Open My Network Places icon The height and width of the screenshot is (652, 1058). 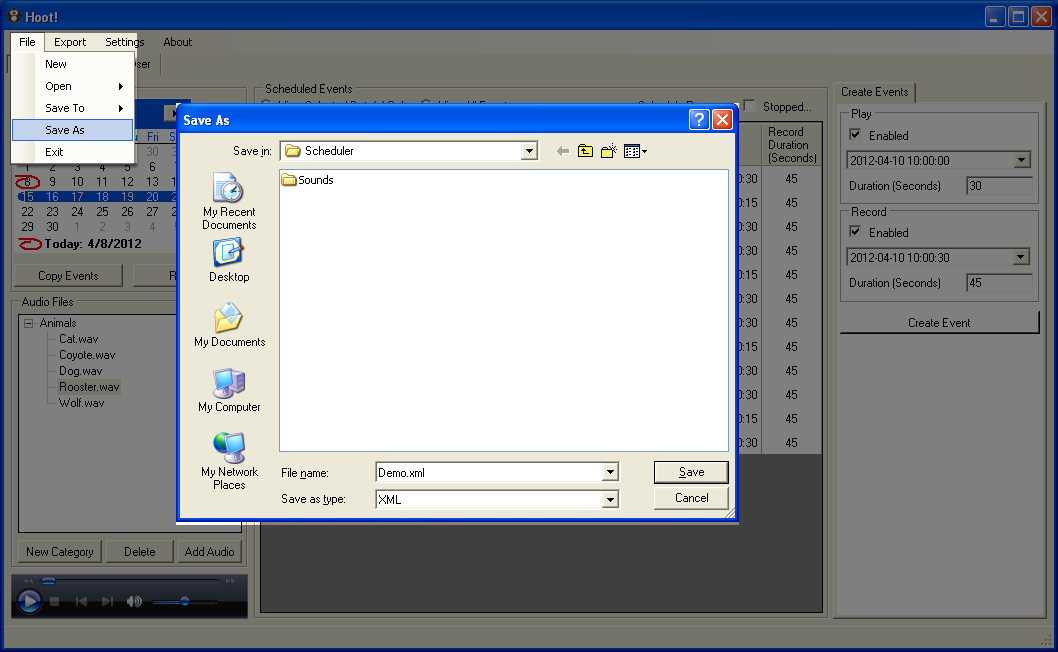click(x=228, y=449)
